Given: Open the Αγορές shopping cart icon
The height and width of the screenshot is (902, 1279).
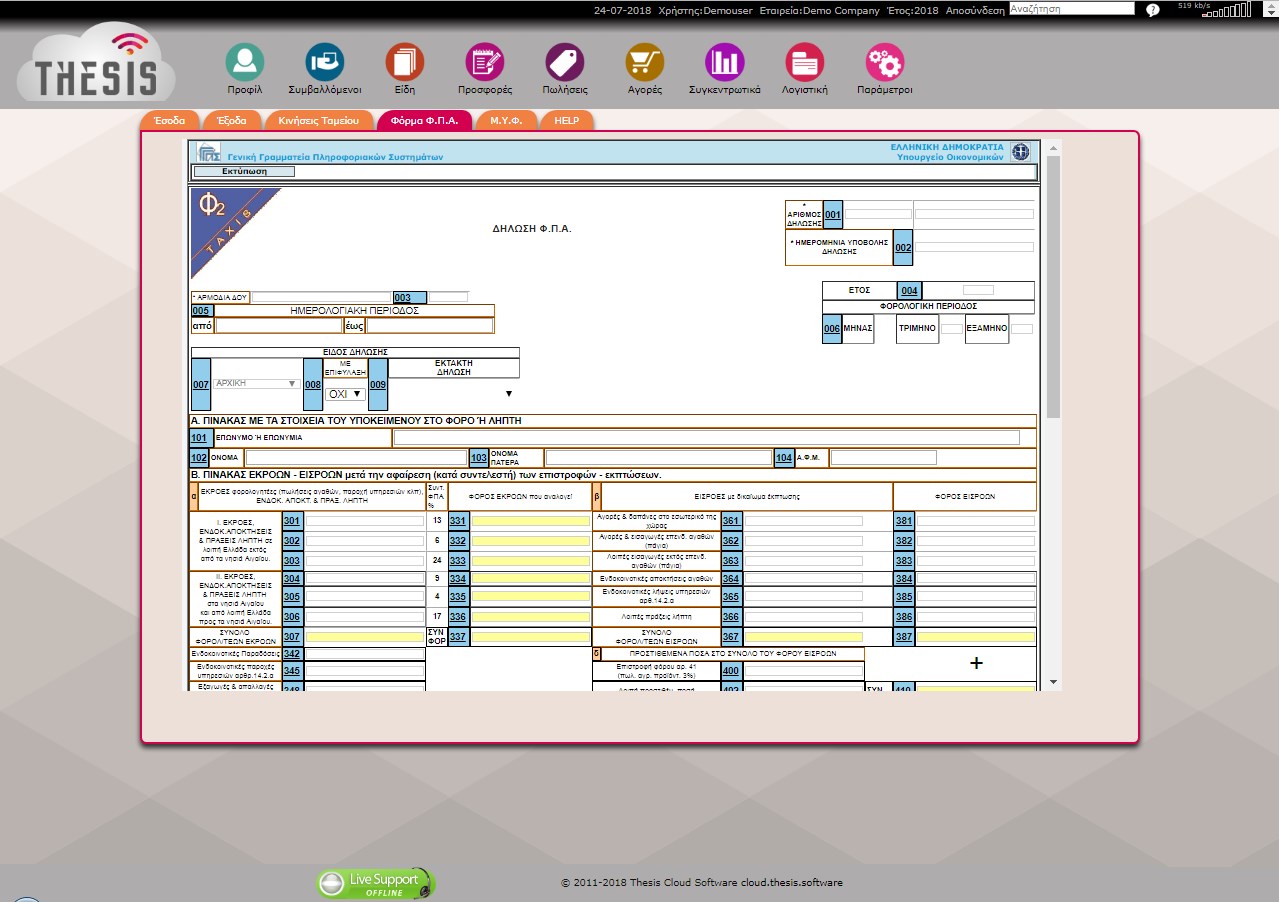Looking at the screenshot, I should click(645, 63).
